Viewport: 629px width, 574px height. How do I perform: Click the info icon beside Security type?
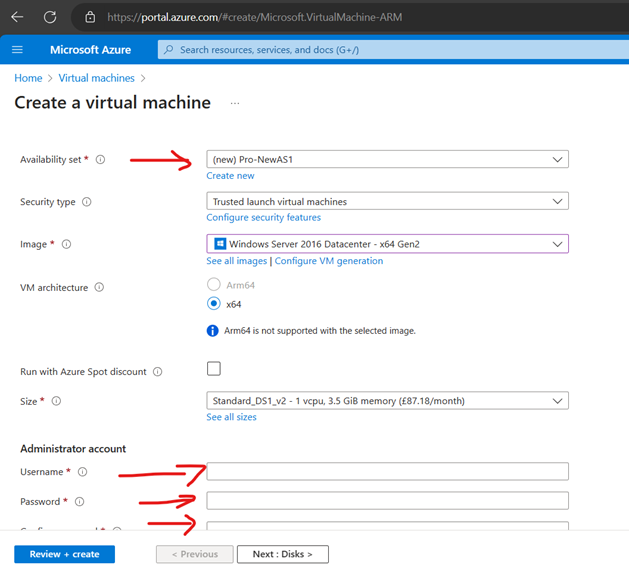pyautogui.click(x=86, y=202)
